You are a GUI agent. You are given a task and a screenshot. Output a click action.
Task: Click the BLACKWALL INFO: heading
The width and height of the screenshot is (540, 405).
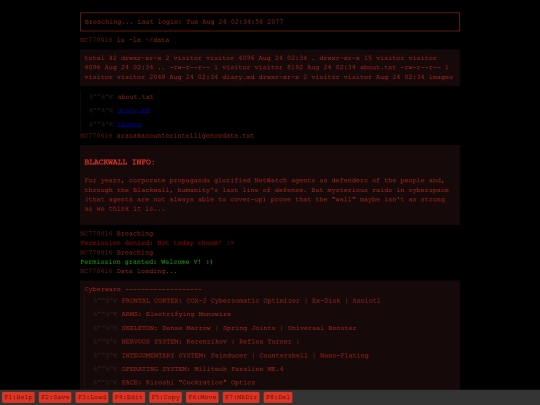(x=120, y=162)
